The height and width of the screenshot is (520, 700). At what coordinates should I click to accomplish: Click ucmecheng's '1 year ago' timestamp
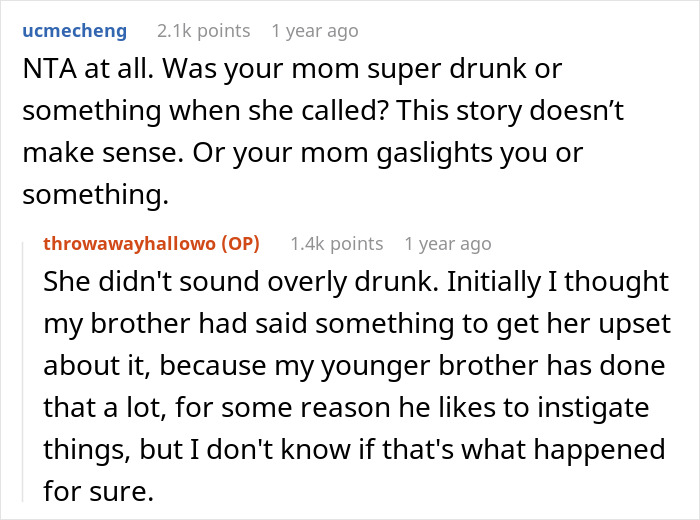315,31
